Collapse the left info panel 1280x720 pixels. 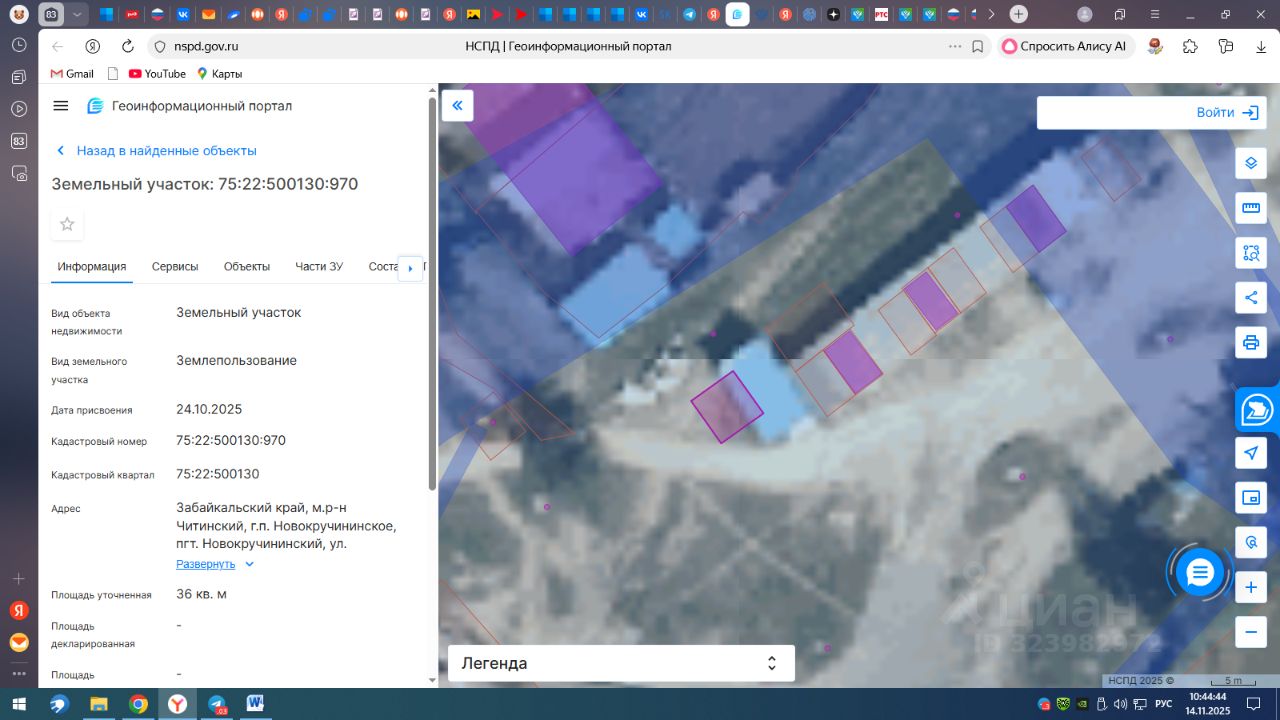457,106
